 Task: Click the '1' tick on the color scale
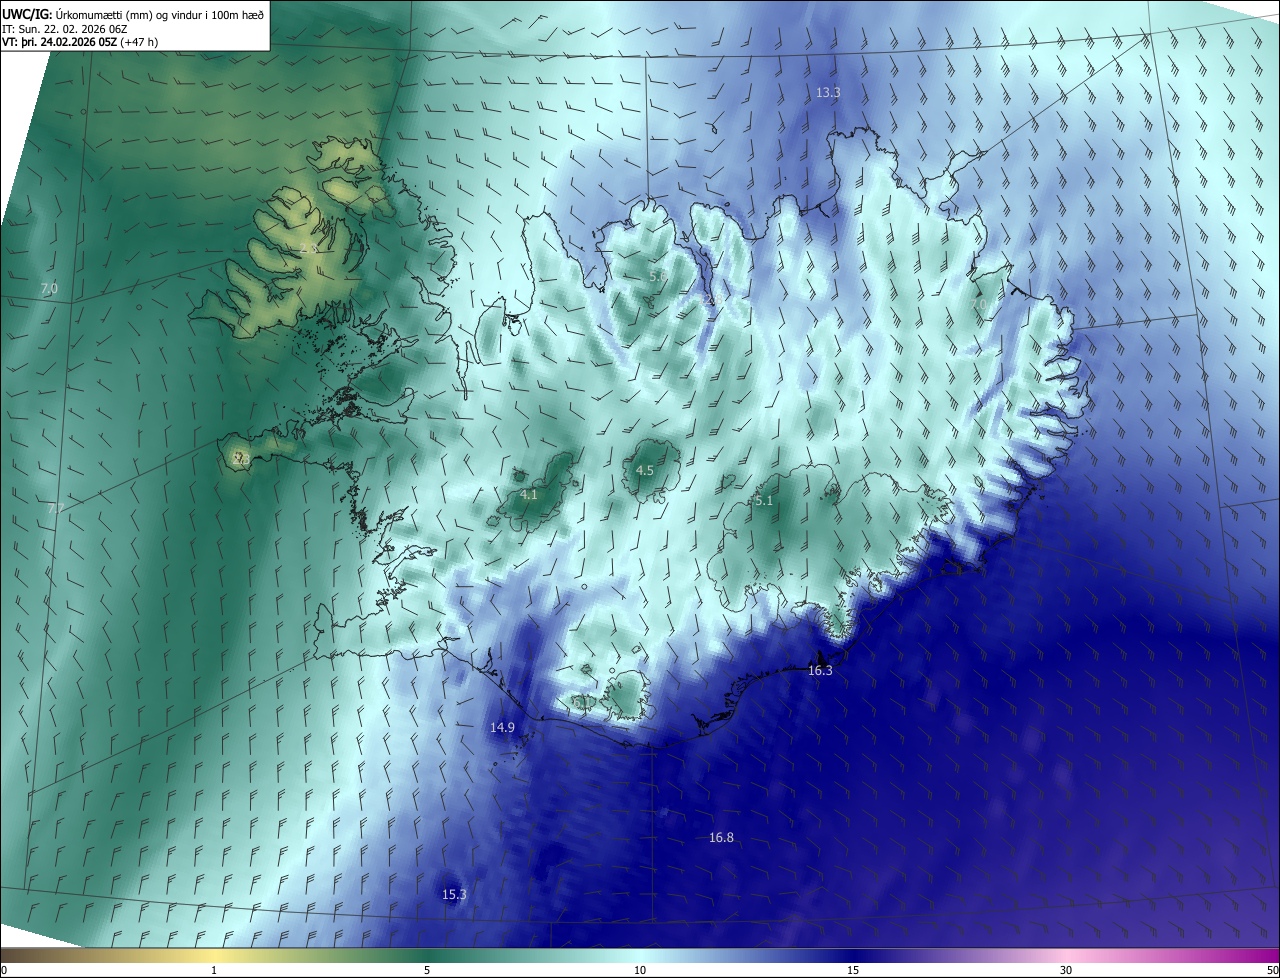(214, 970)
